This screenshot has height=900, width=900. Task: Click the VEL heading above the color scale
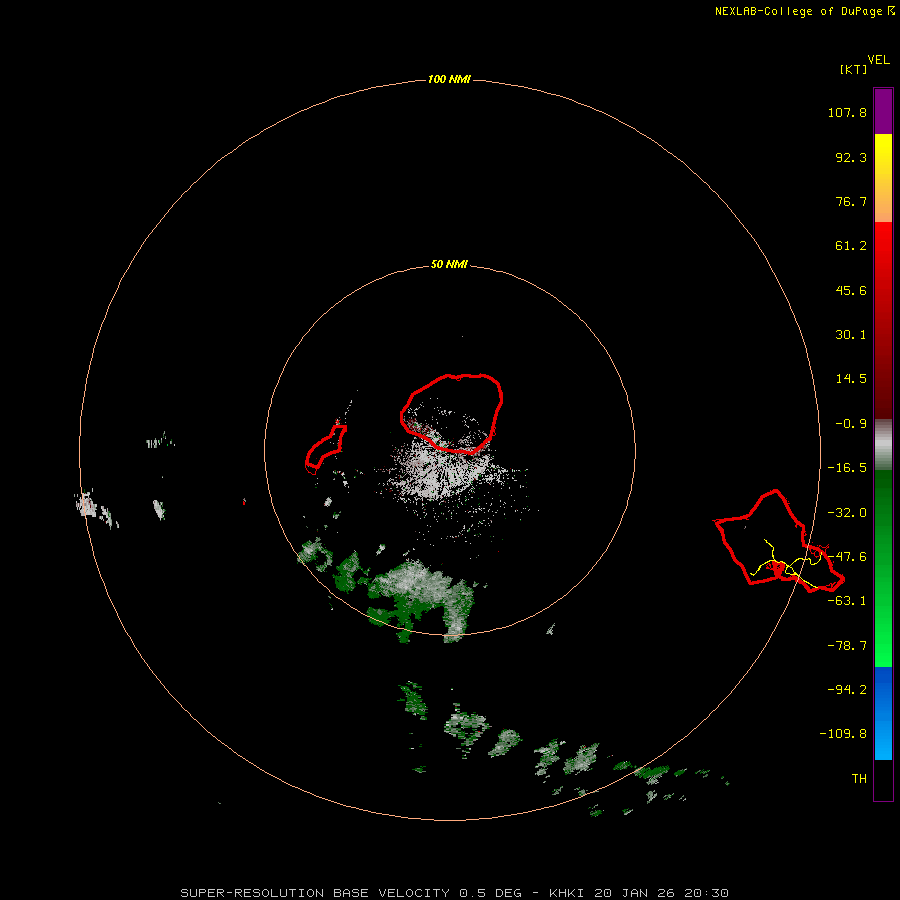tap(878, 60)
